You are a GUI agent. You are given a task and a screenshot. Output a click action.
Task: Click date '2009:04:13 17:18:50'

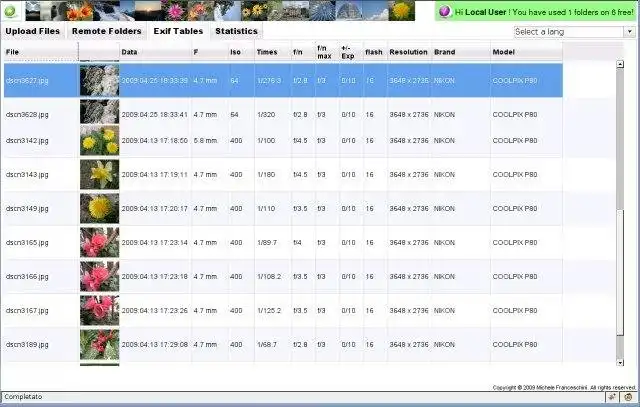tap(155, 140)
